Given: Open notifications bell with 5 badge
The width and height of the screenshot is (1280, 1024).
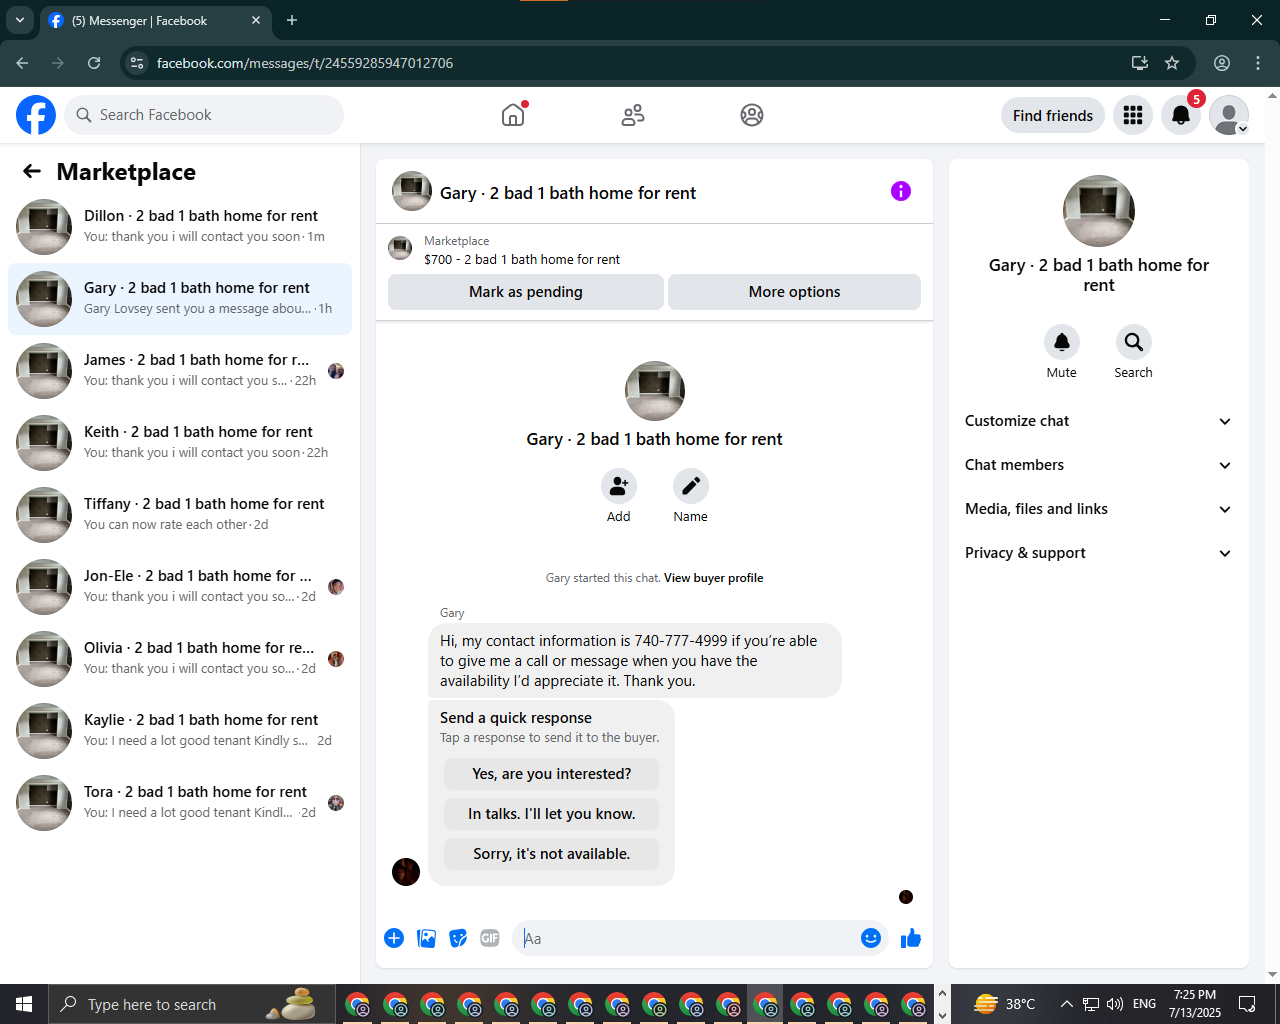Looking at the screenshot, I should 1181,115.
